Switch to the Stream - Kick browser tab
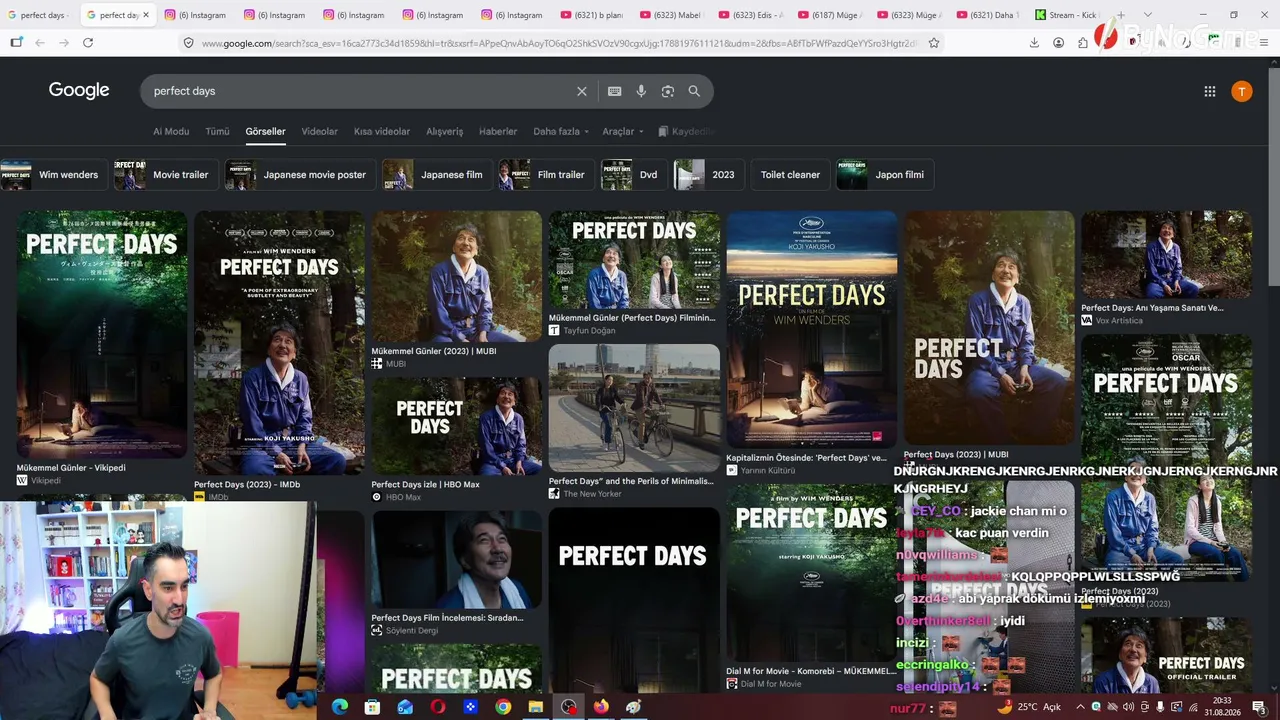Image resolution: width=1280 pixels, height=720 pixels. (1070, 15)
